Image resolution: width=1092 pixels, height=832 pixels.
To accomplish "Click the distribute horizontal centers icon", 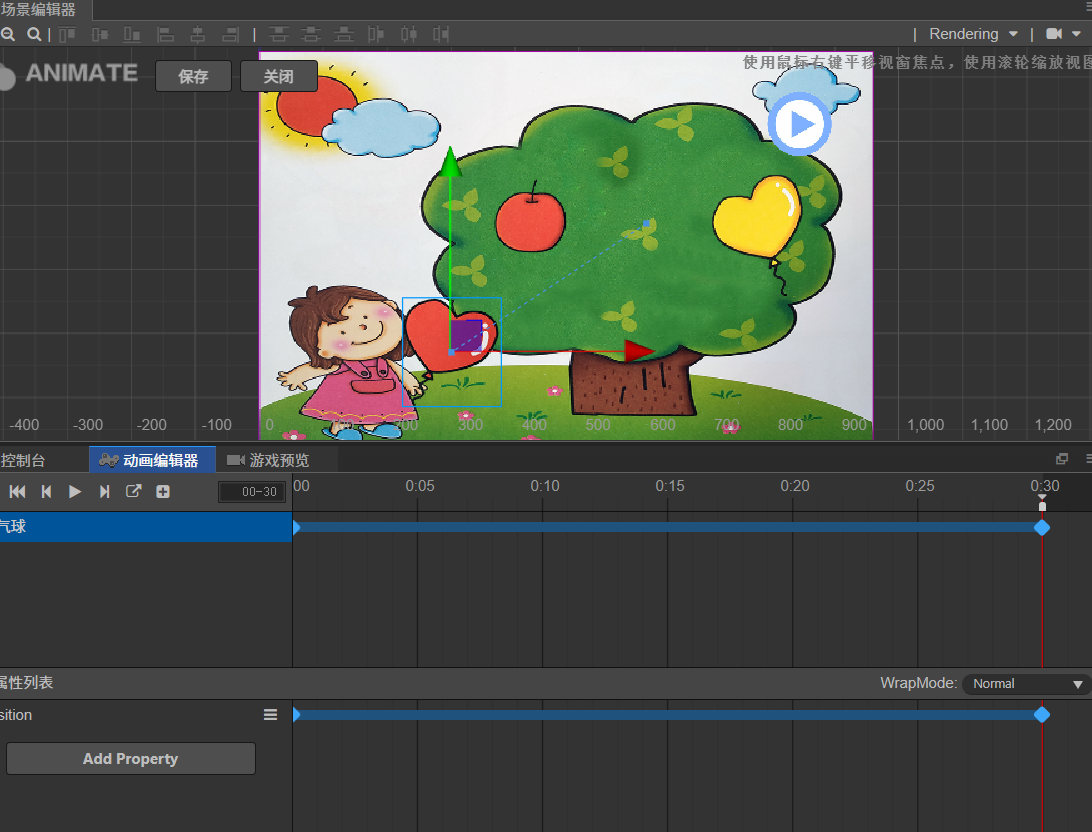I will 409,34.
